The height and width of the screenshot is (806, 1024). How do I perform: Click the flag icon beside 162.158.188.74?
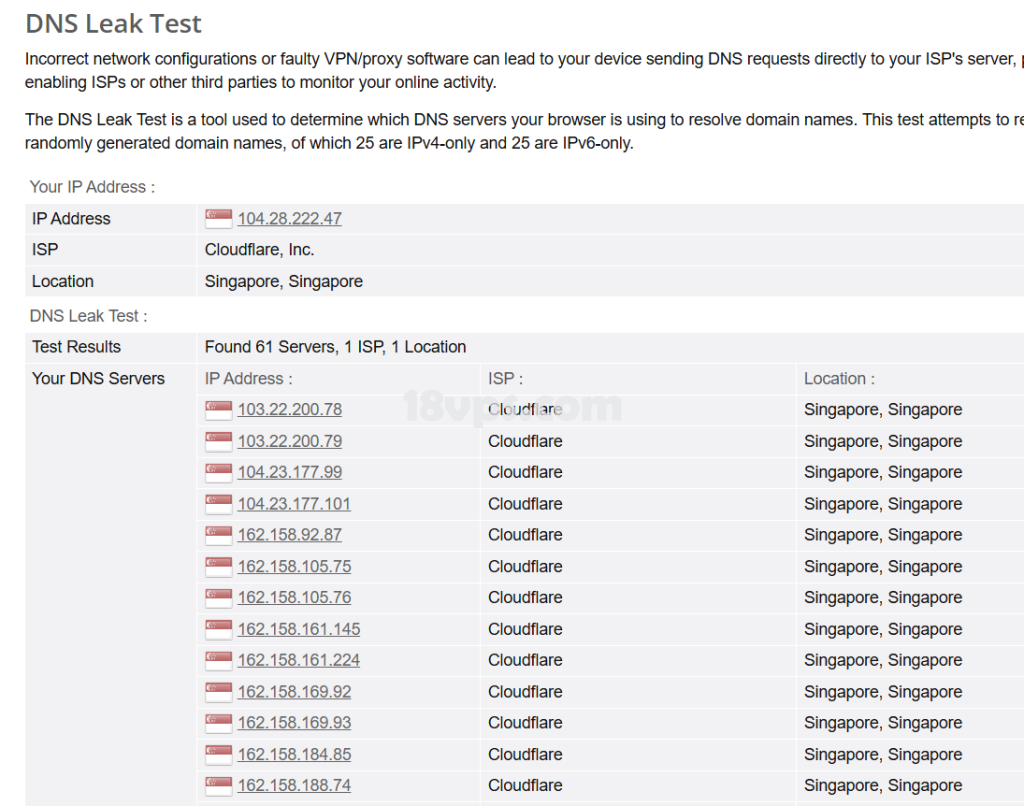click(x=218, y=786)
